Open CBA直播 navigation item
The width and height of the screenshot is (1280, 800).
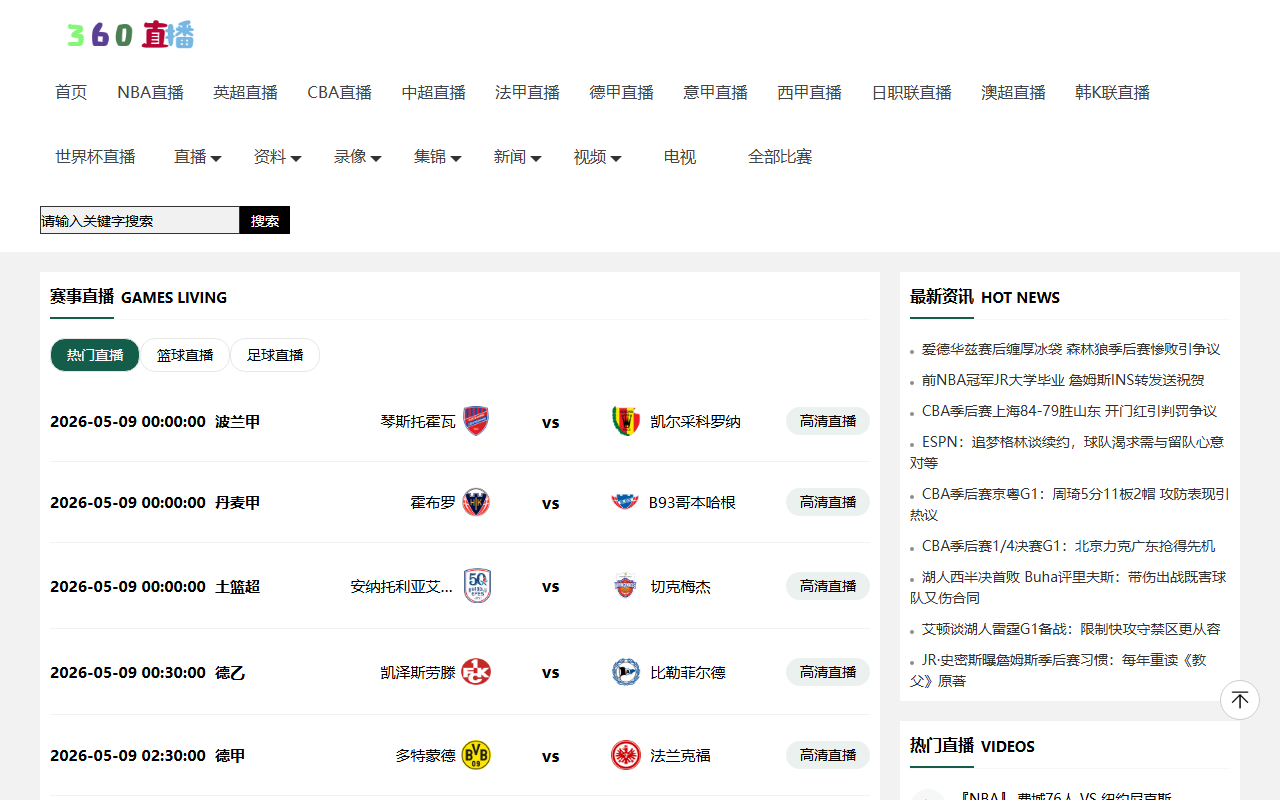click(x=340, y=92)
